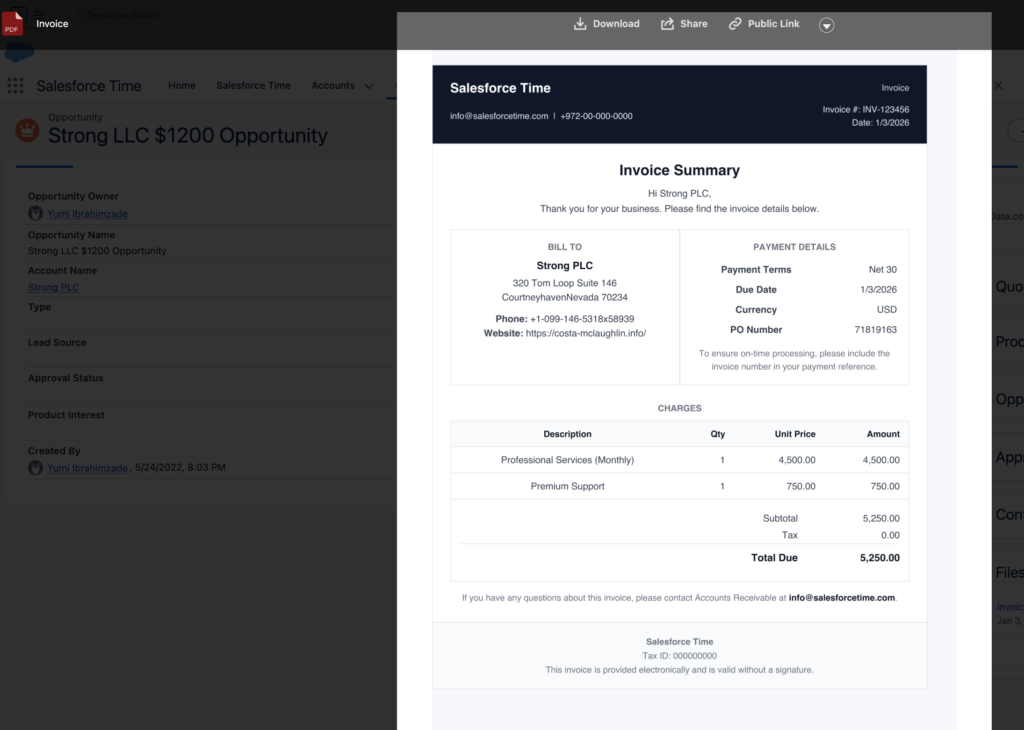Open the Salesforce Time navigation tab
This screenshot has width=1024, height=730.
(253, 86)
